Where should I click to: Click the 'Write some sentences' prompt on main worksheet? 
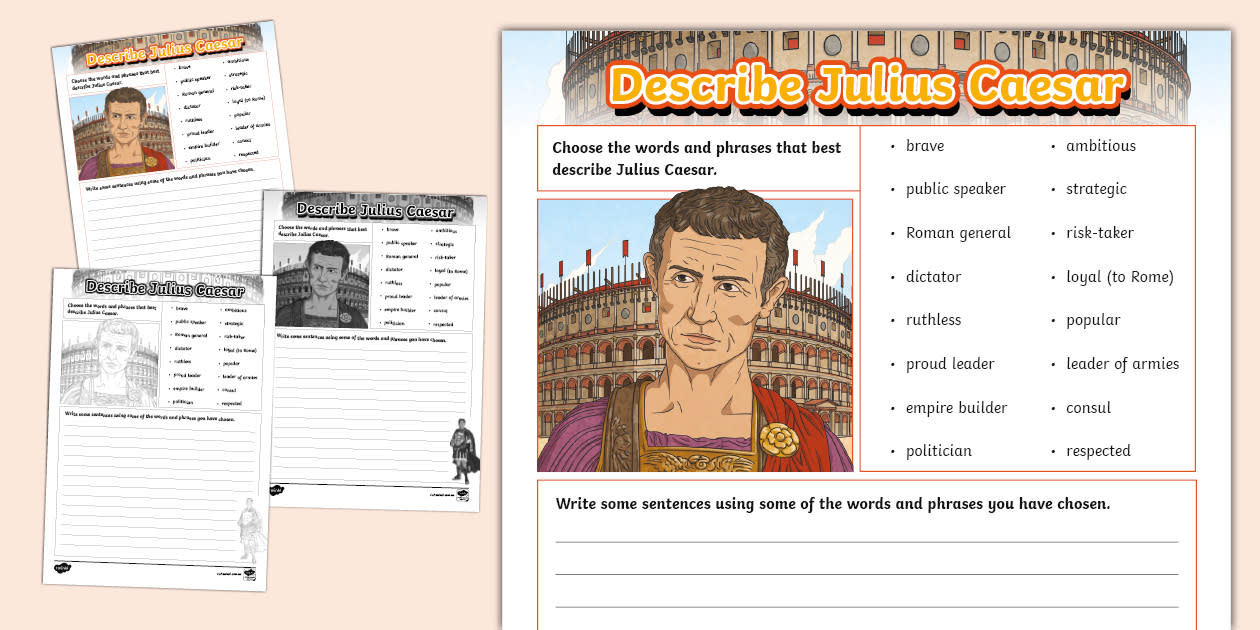pos(832,504)
